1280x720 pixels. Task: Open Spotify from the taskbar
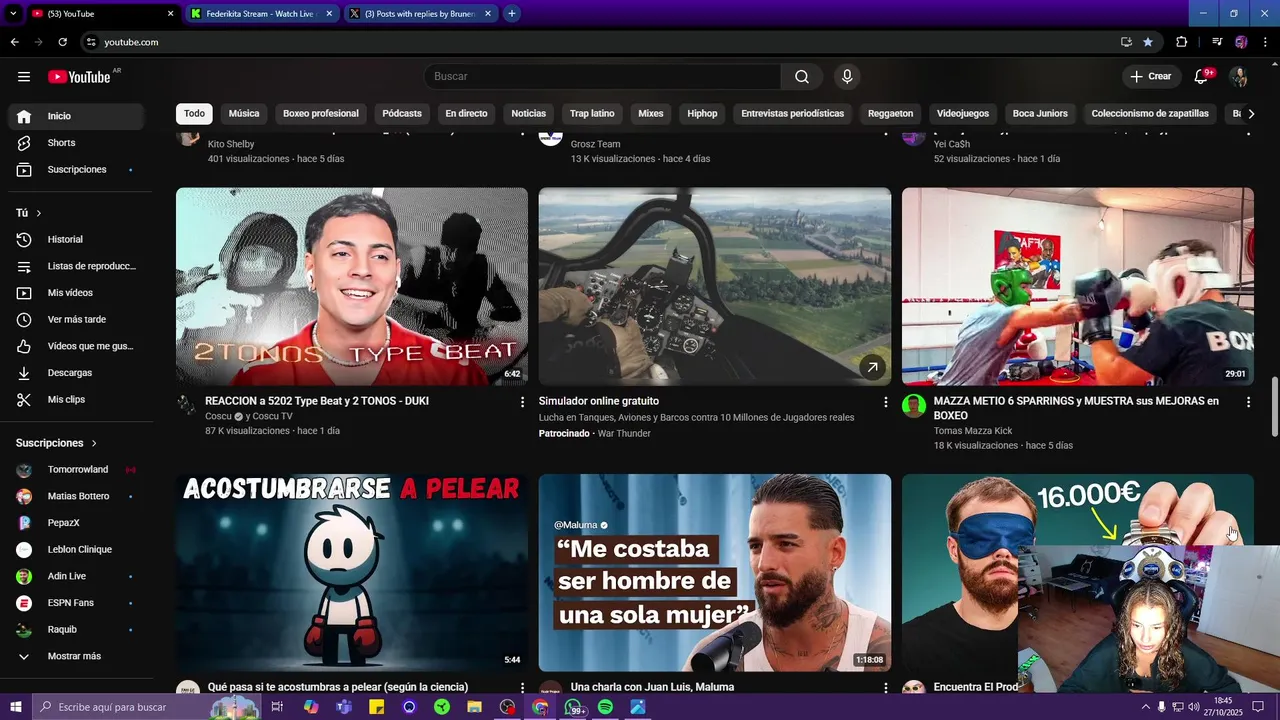[605, 707]
